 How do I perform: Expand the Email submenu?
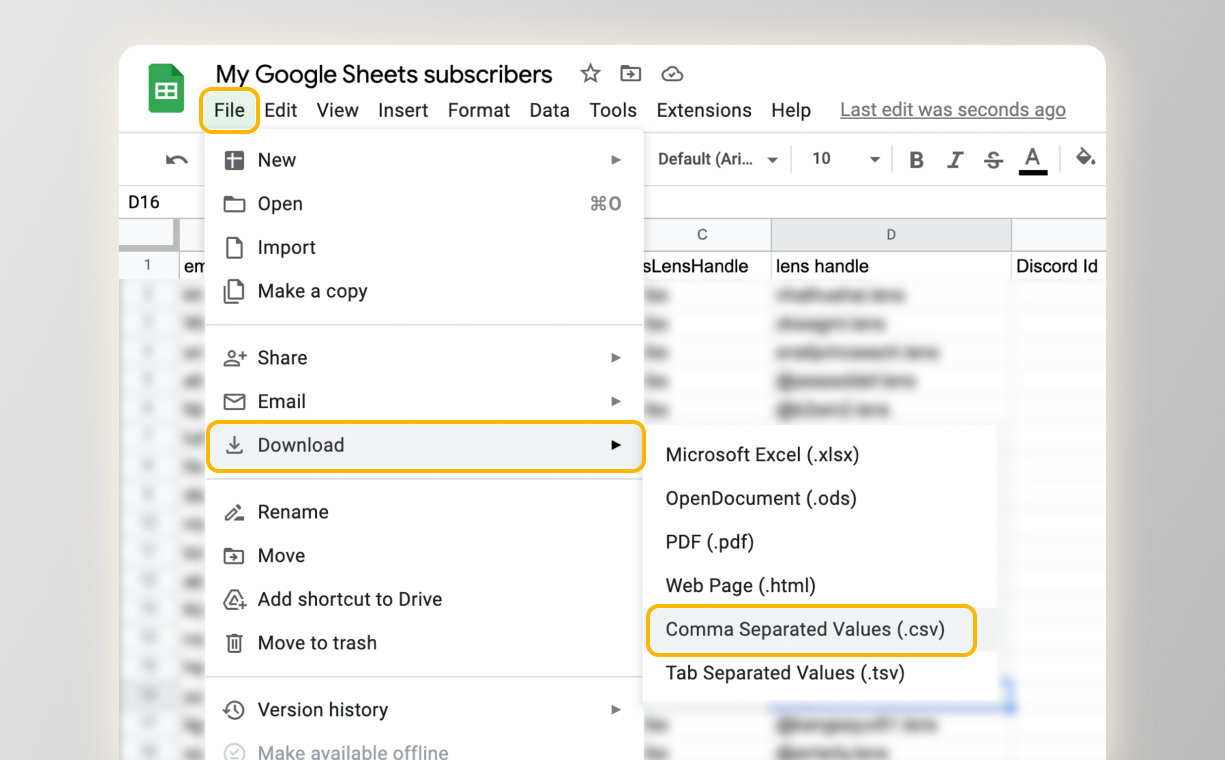424,401
